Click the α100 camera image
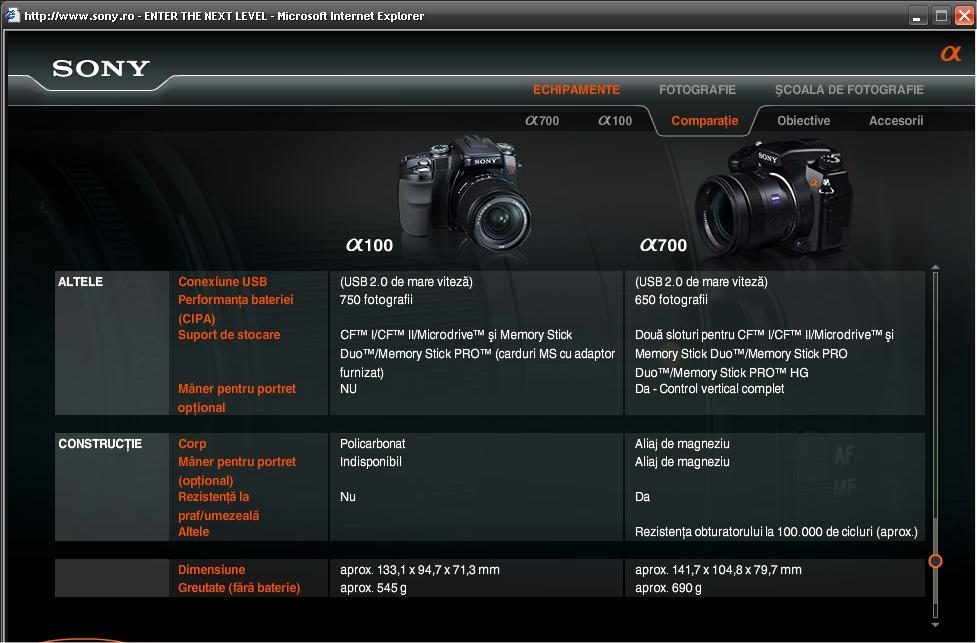The height and width of the screenshot is (643, 977). 465,193
